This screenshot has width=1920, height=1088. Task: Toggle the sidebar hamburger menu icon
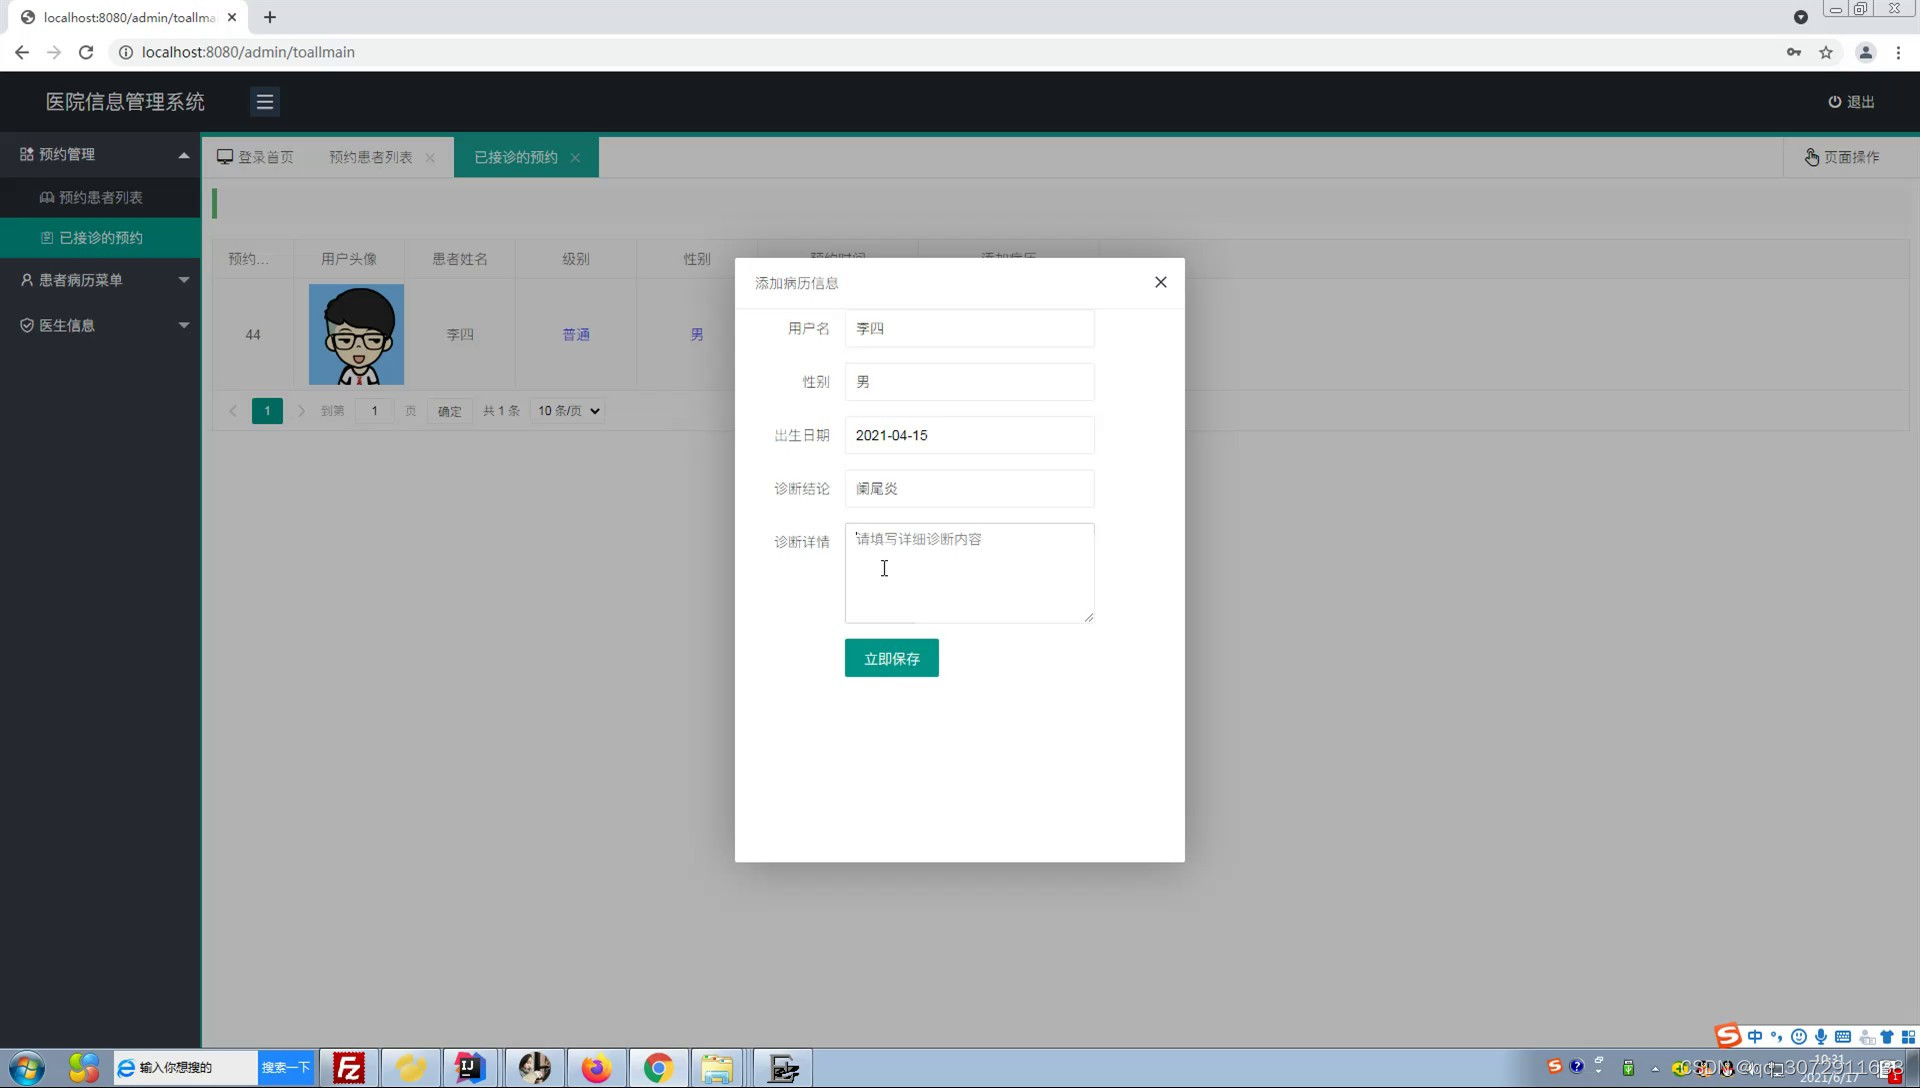[x=264, y=102]
